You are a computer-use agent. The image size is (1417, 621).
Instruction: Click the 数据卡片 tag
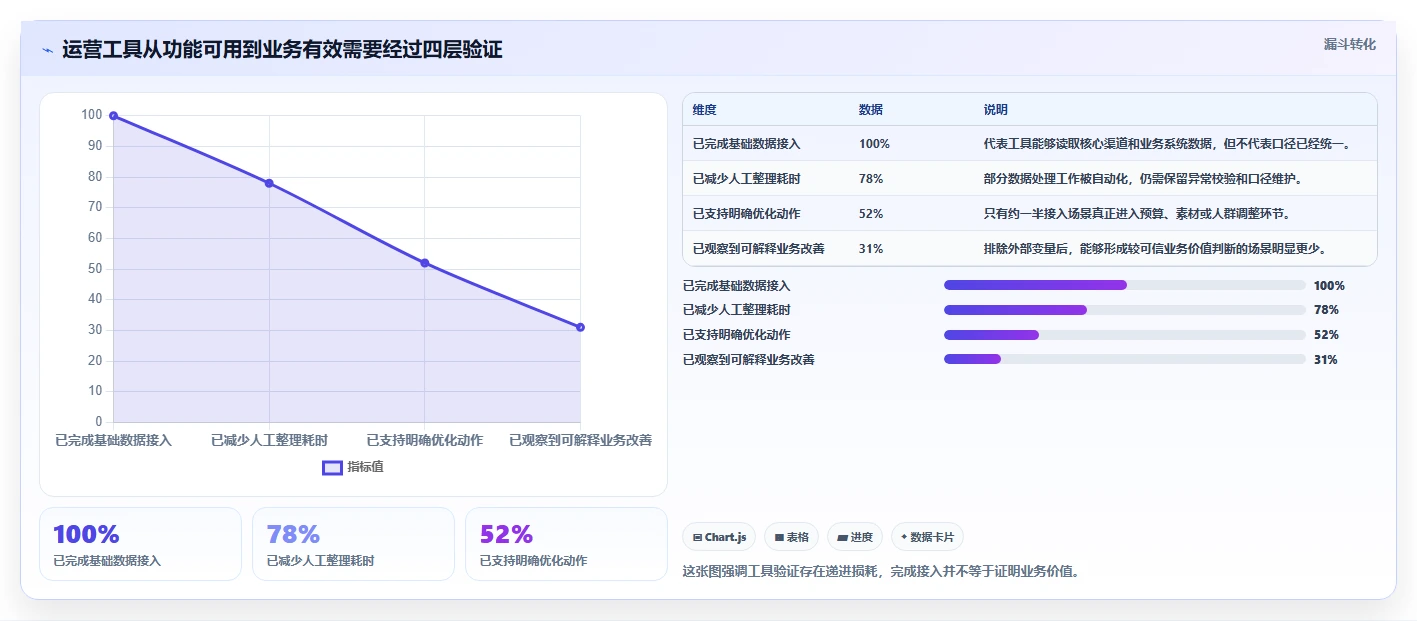point(927,537)
